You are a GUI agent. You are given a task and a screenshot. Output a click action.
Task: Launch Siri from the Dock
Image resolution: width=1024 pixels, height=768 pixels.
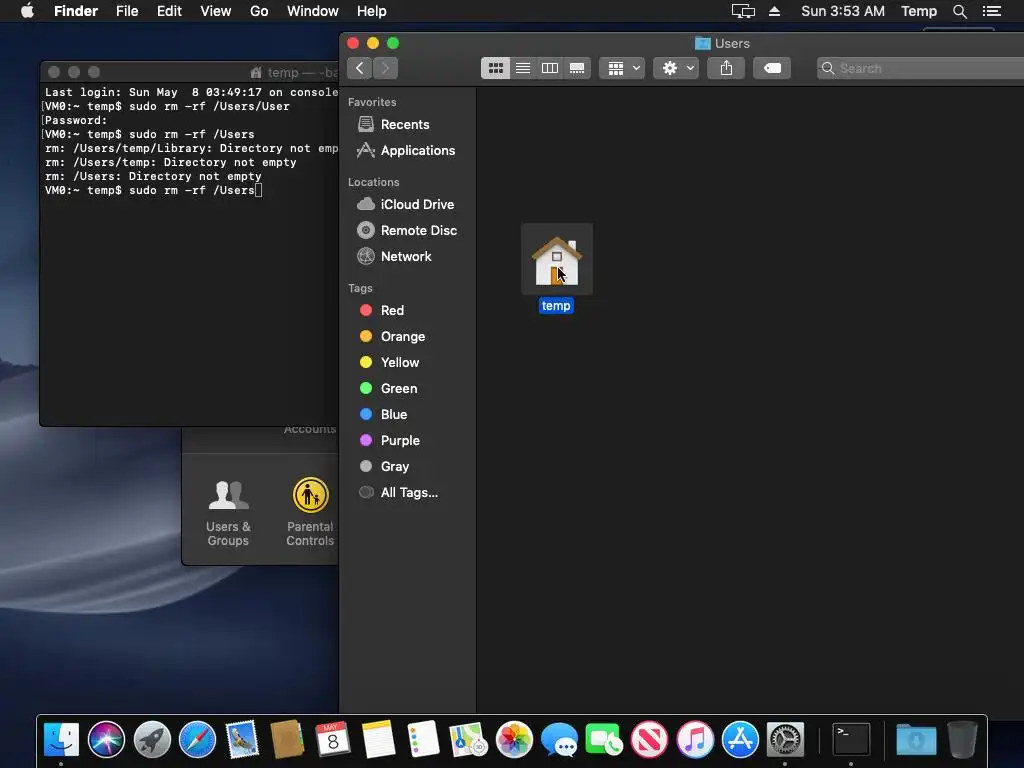(106, 740)
